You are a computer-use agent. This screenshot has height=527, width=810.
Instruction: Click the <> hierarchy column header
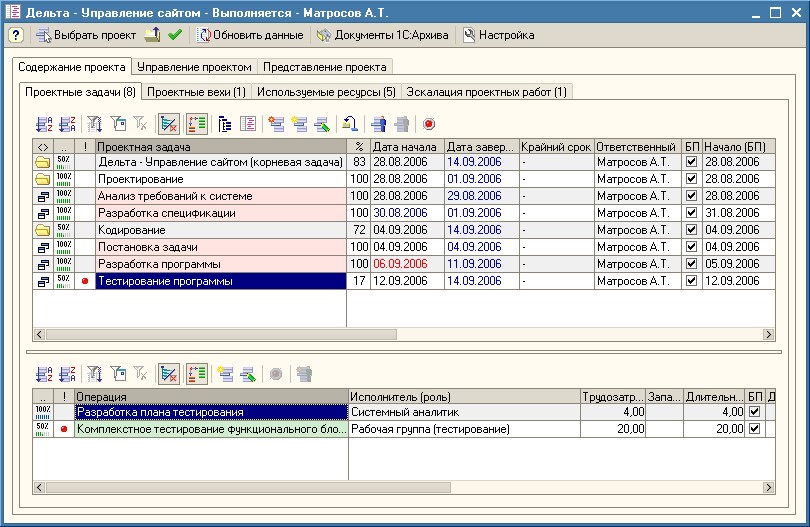point(43,146)
